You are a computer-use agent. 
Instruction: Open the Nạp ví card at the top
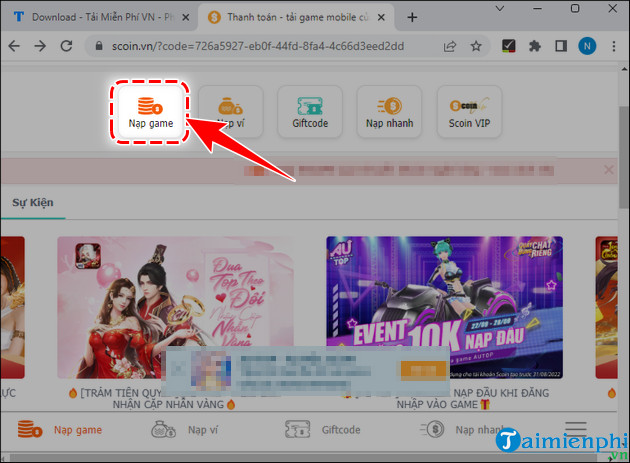pyautogui.click(x=231, y=111)
